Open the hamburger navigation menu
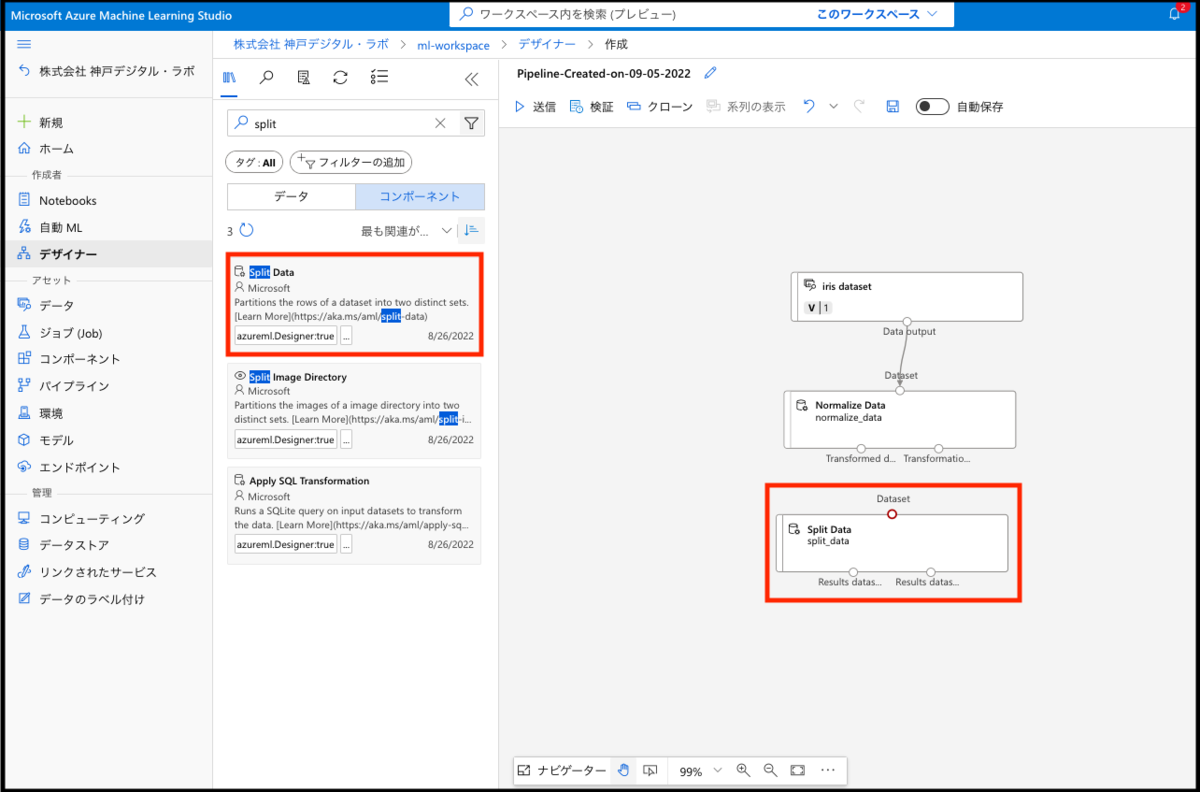The width and height of the screenshot is (1200, 792). (x=25, y=44)
